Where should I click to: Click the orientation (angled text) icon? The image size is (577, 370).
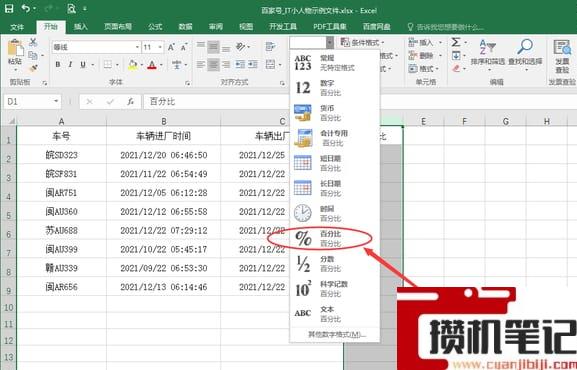click(241, 46)
